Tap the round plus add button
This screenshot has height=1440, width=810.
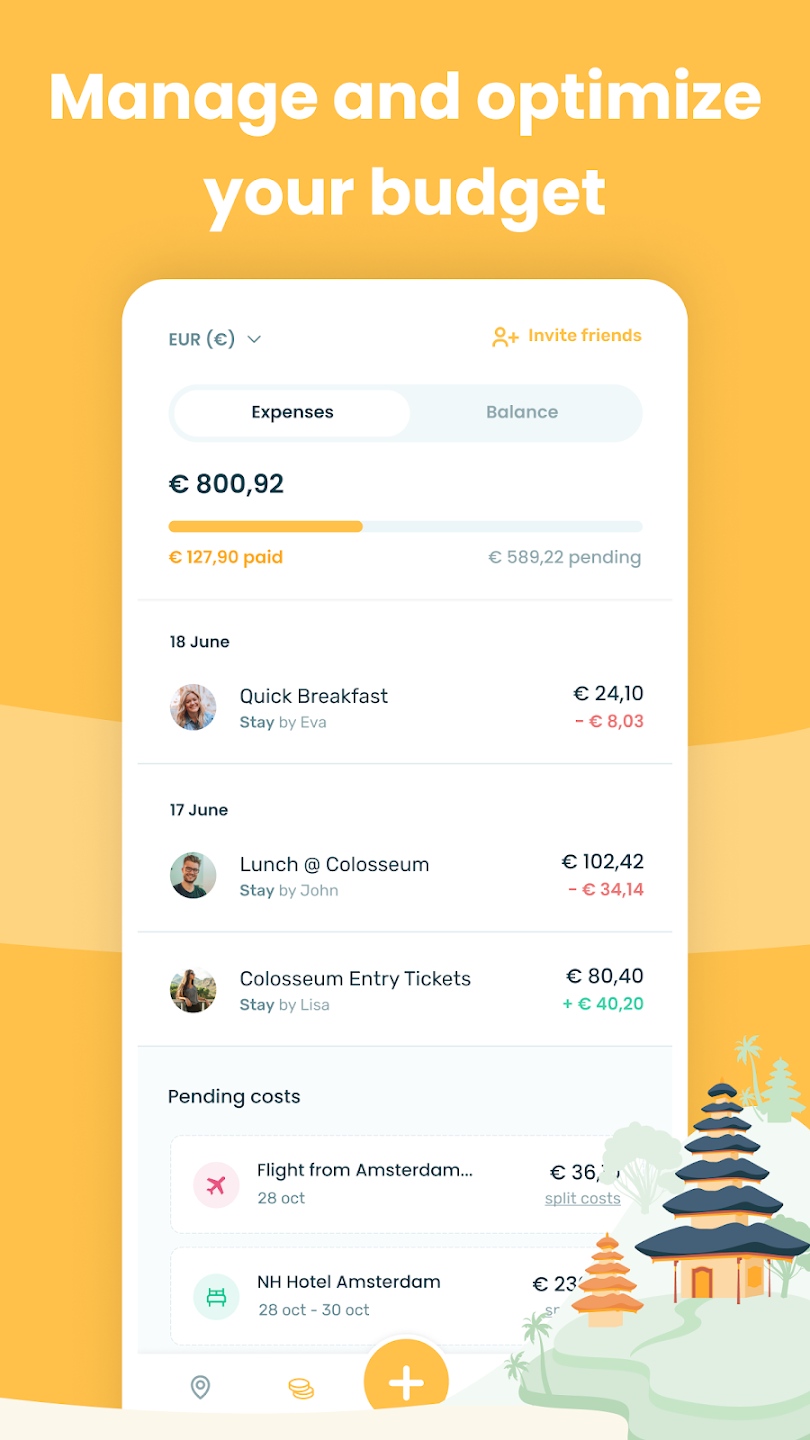pyautogui.click(x=406, y=1382)
